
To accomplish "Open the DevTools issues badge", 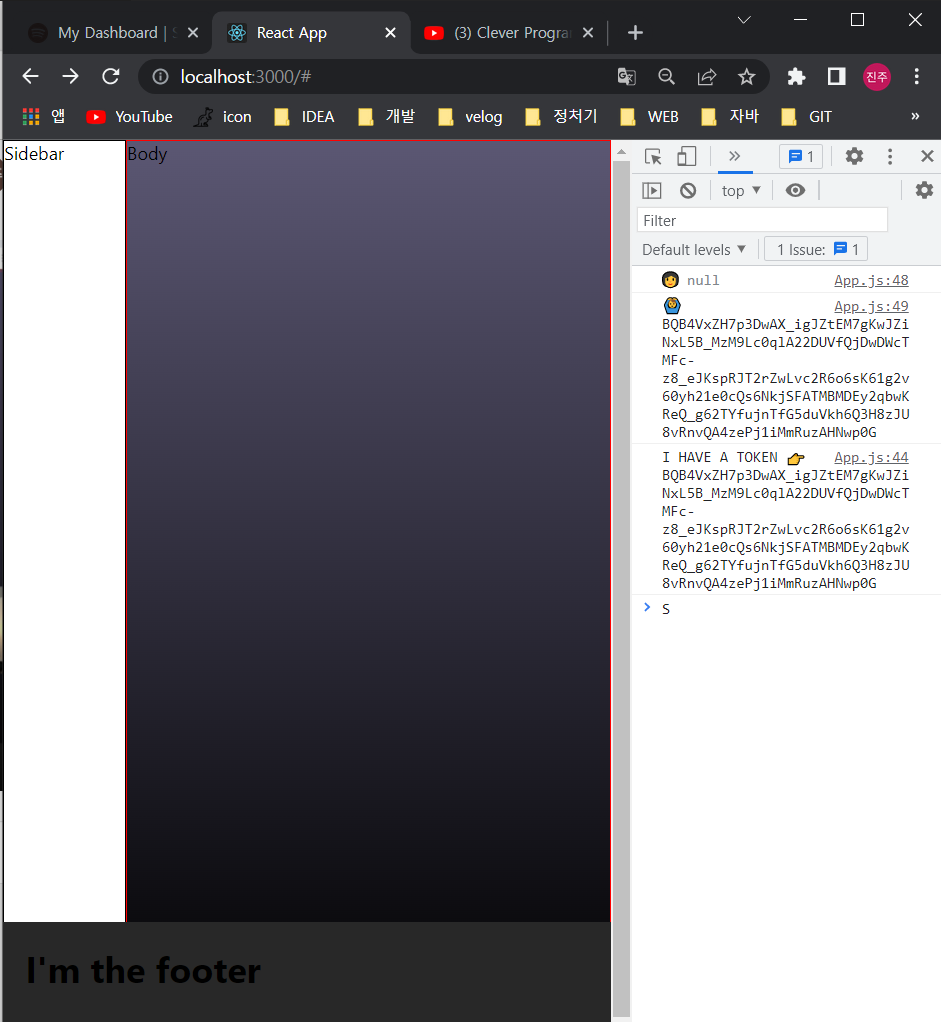I will click(801, 156).
